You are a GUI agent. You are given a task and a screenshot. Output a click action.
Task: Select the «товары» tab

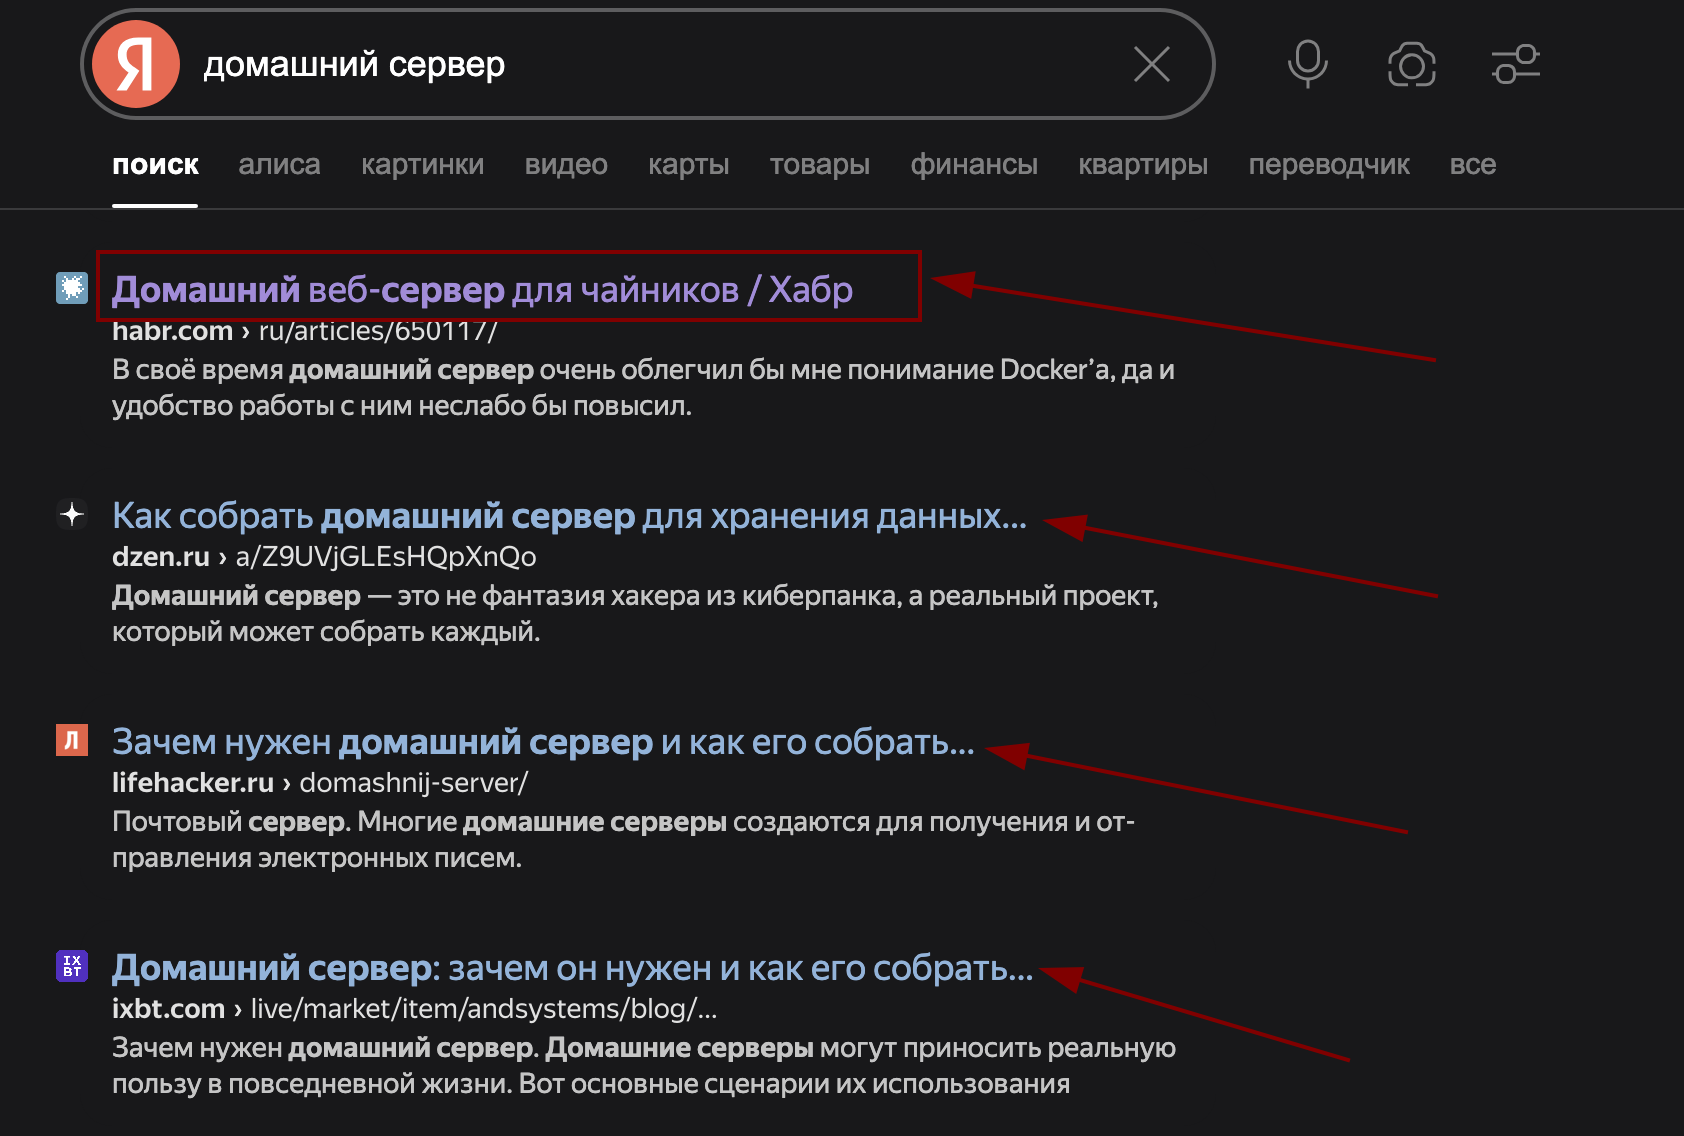click(x=819, y=165)
